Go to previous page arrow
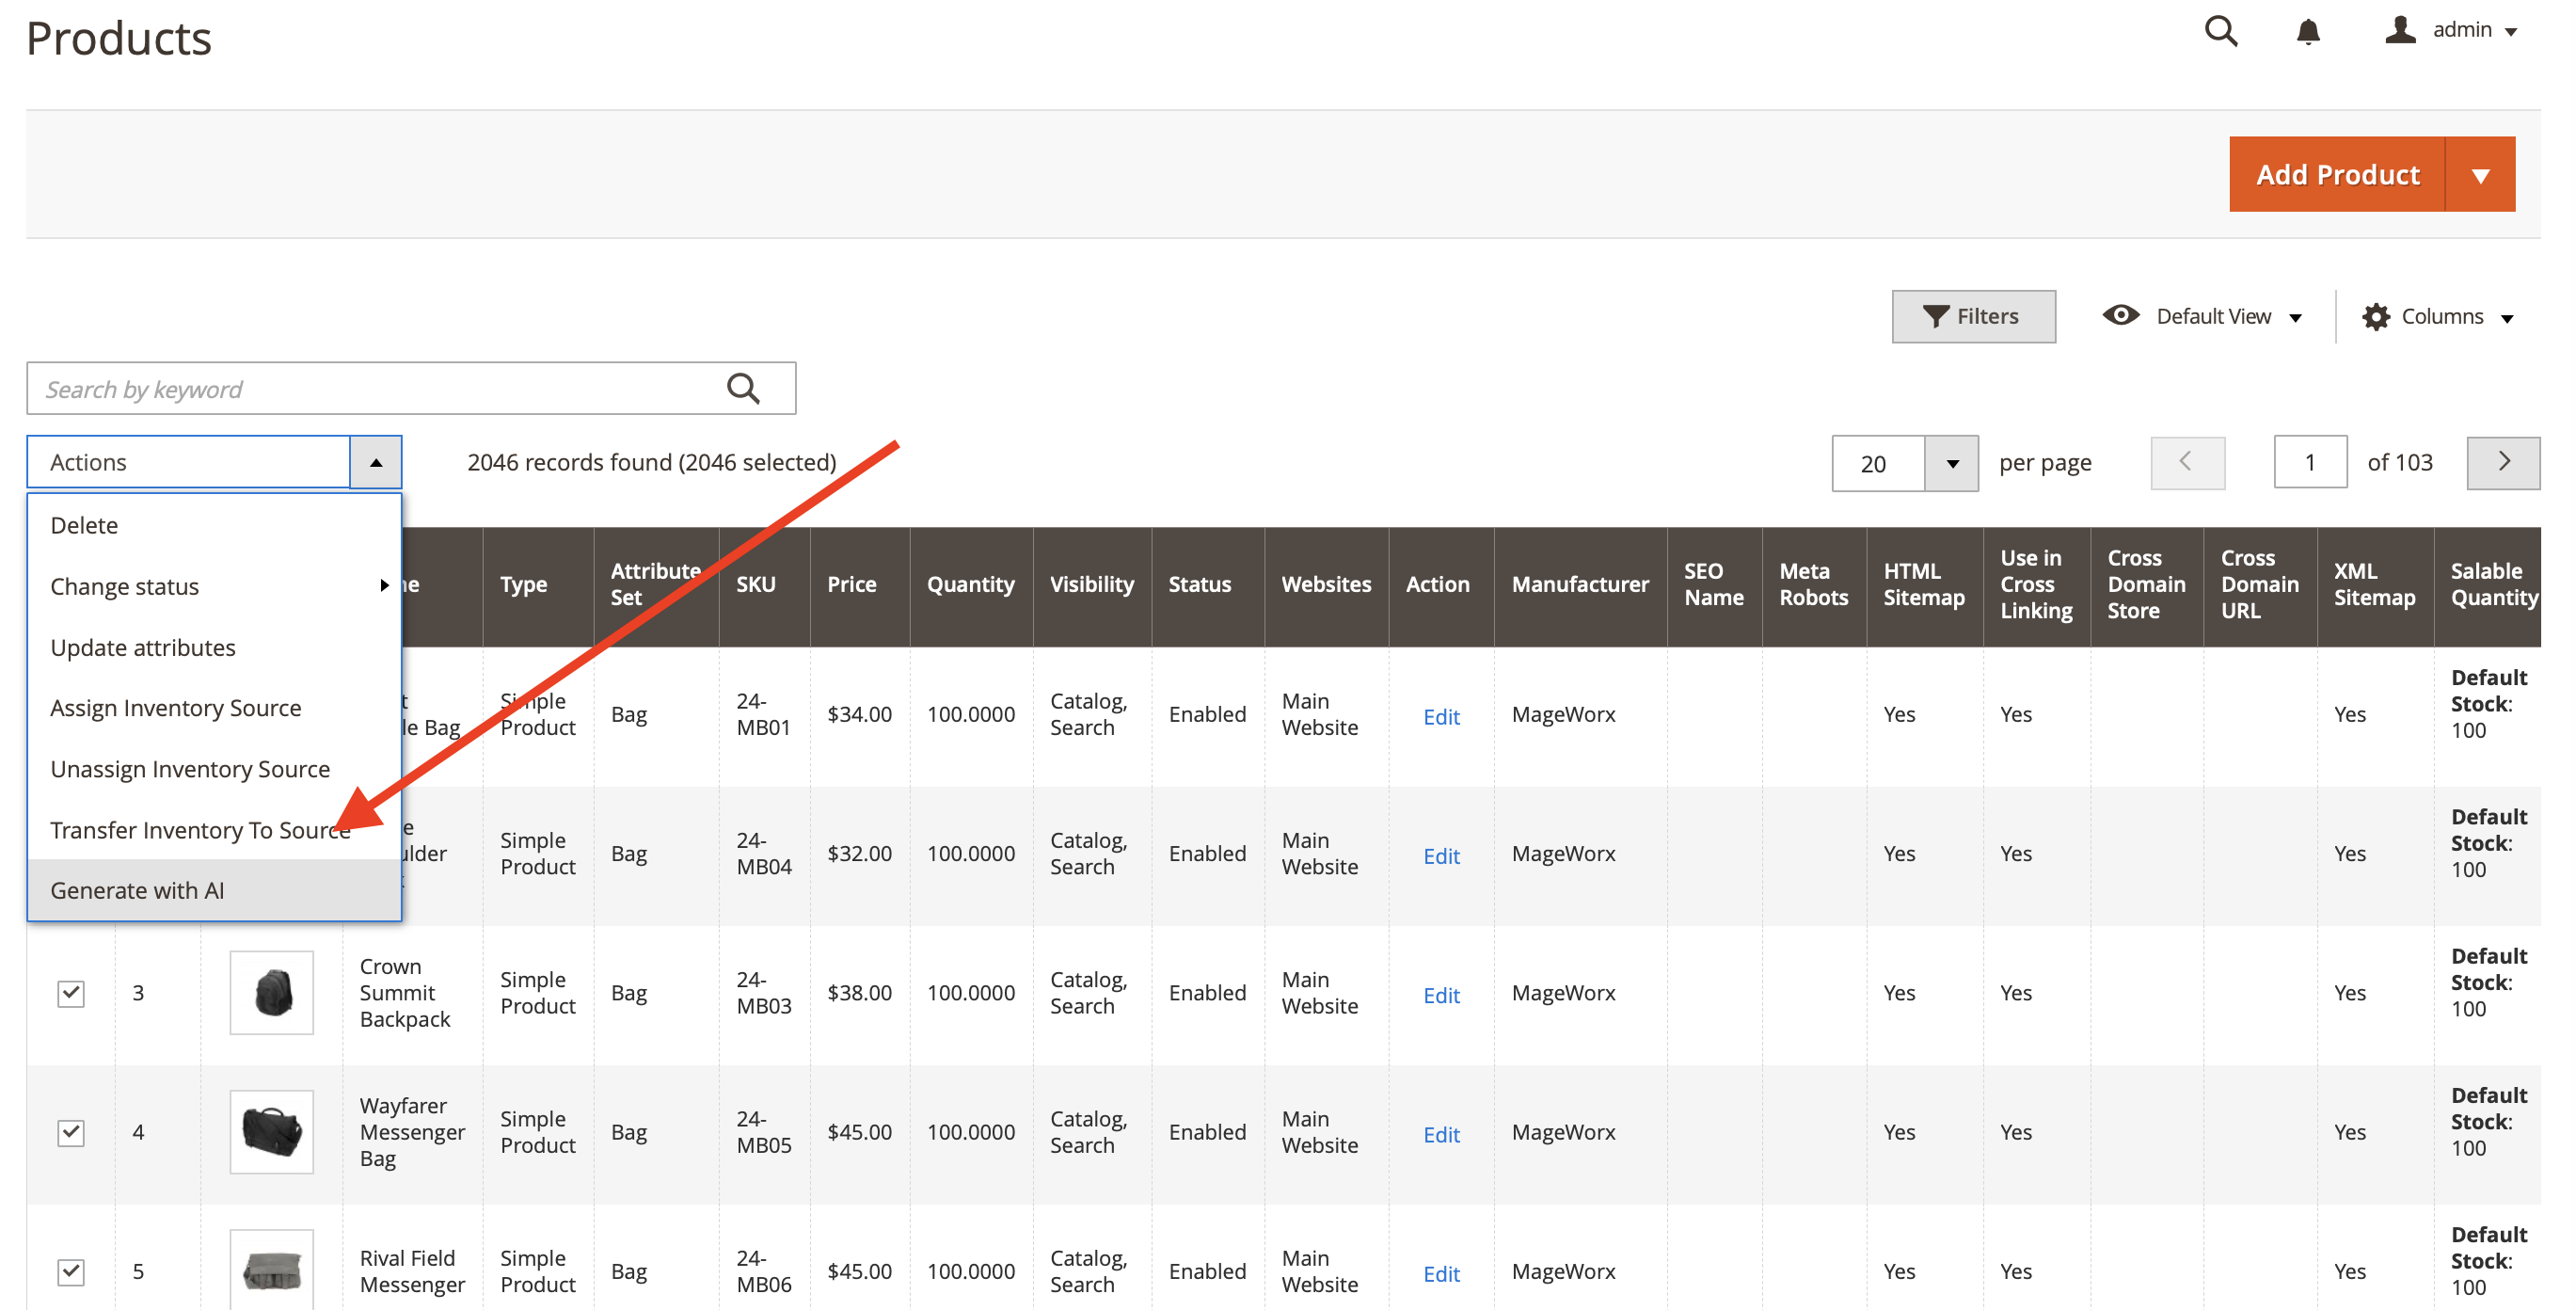 coord(2187,462)
